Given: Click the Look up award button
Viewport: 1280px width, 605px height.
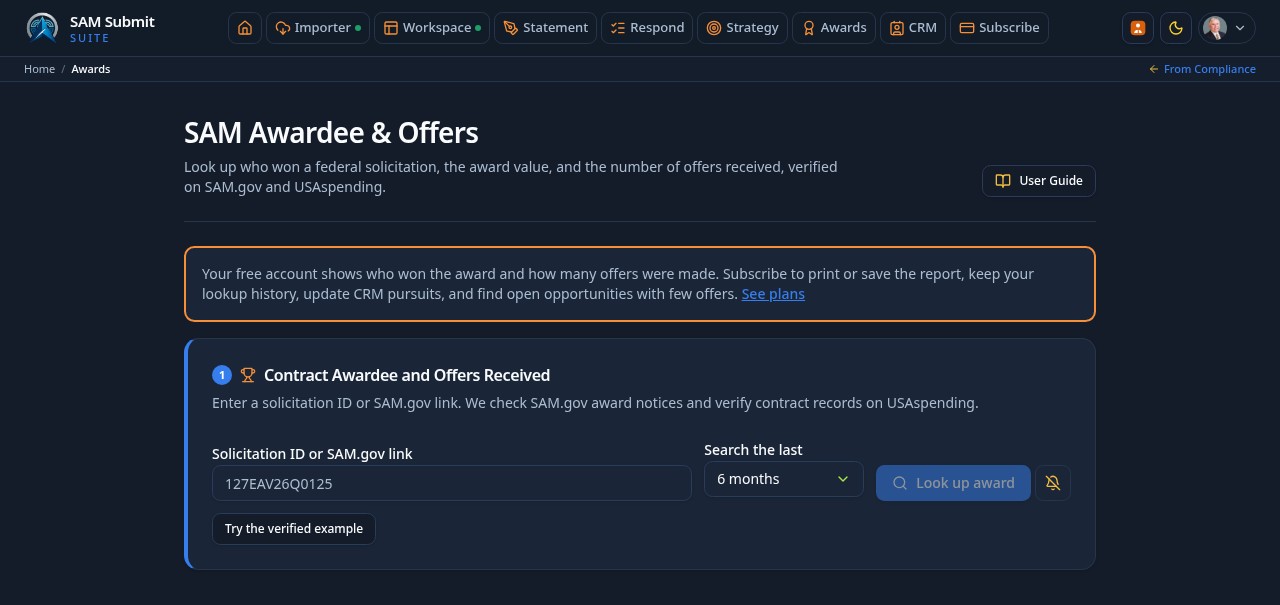Looking at the screenshot, I should [953, 483].
